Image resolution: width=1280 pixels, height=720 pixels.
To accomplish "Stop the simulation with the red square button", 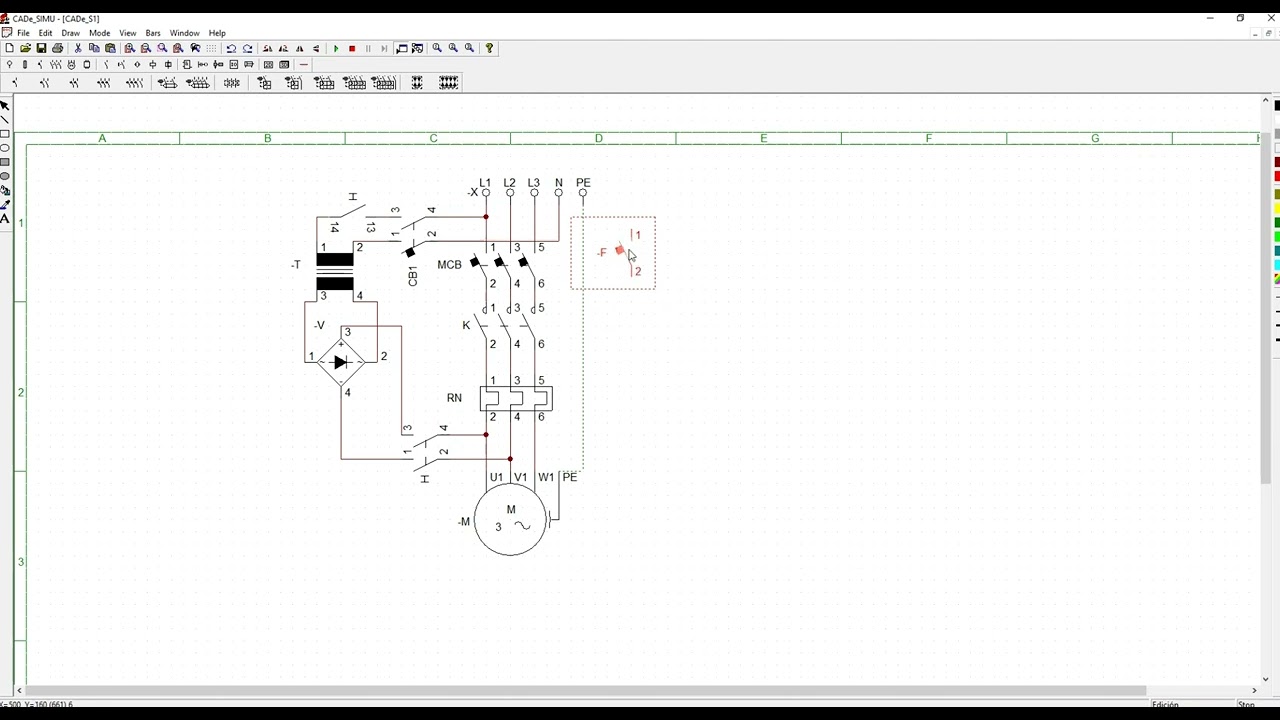I will [352, 48].
